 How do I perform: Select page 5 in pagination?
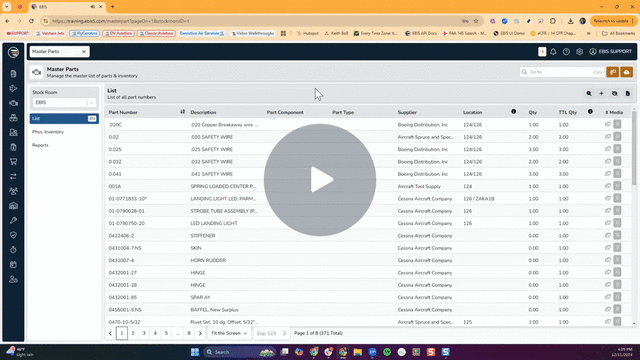click(166, 333)
